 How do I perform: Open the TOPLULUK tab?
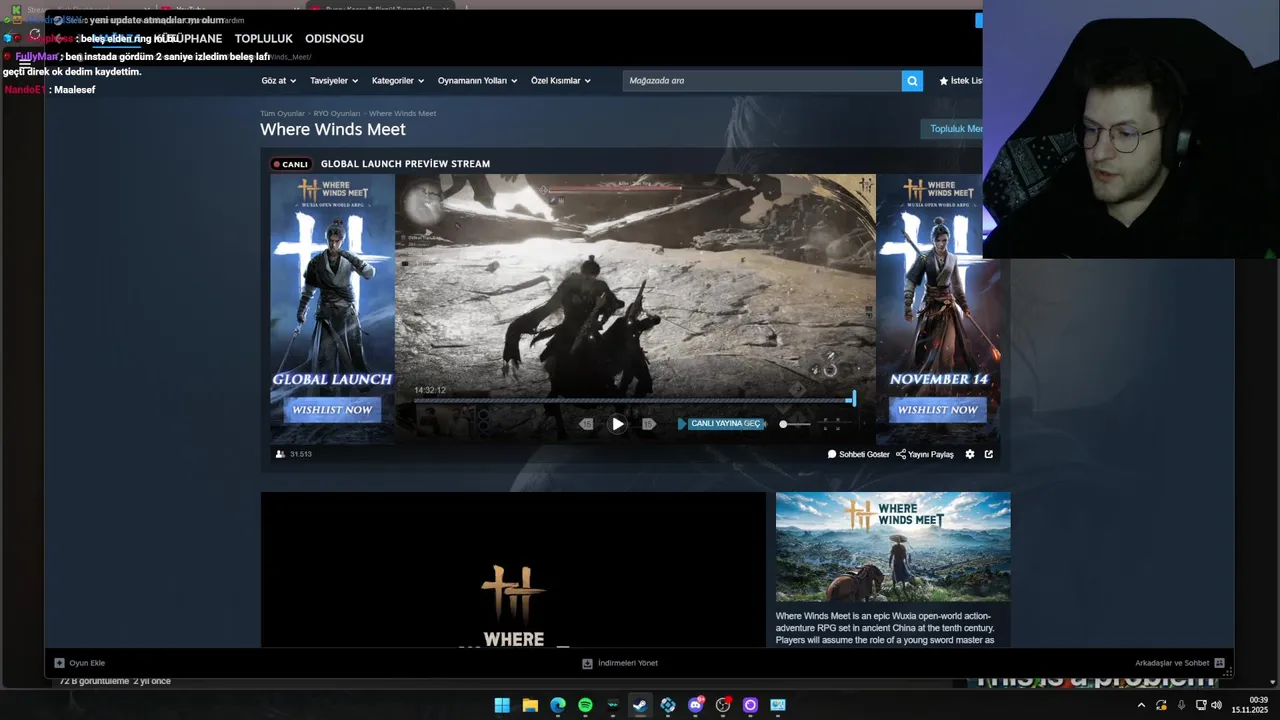[263, 39]
